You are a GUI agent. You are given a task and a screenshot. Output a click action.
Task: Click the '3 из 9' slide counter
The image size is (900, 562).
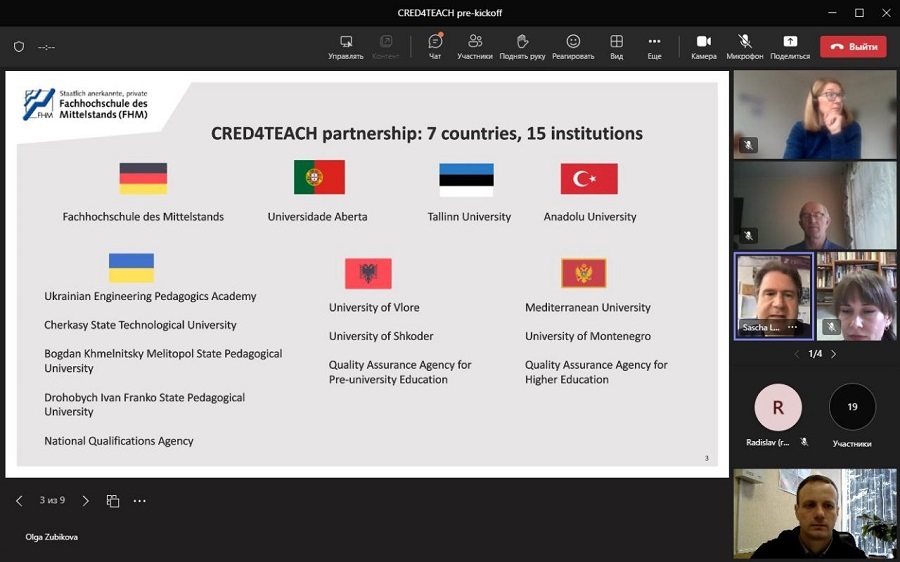click(52, 500)
